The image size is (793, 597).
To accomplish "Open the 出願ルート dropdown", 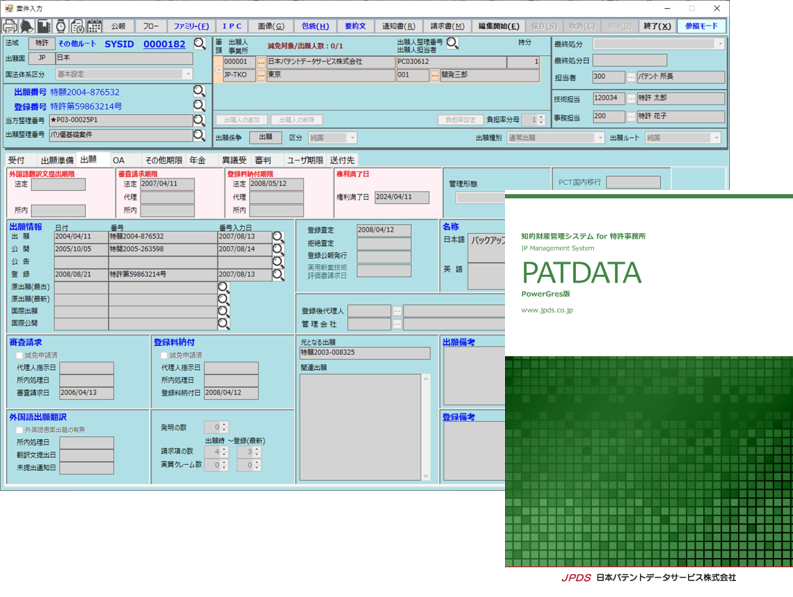I will click(x=683, y=138).
